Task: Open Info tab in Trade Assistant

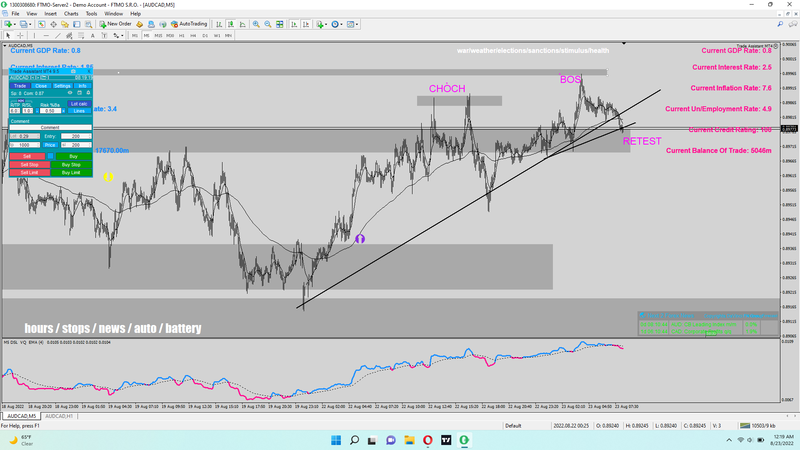Action: pos(83,86)
